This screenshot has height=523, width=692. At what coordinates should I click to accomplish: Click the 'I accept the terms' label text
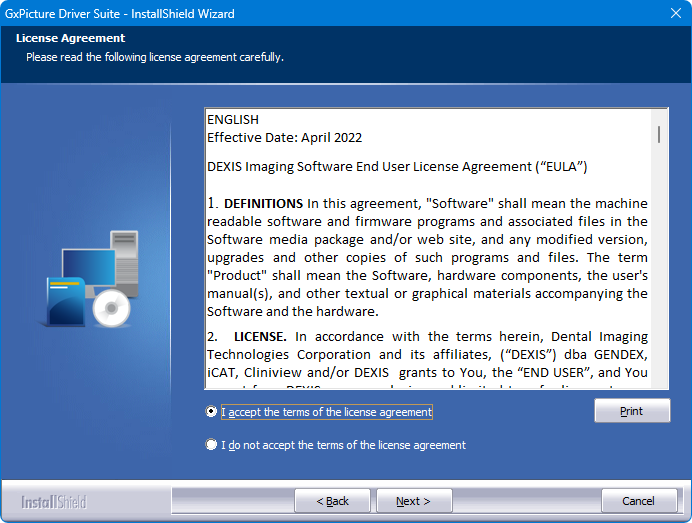327,412
